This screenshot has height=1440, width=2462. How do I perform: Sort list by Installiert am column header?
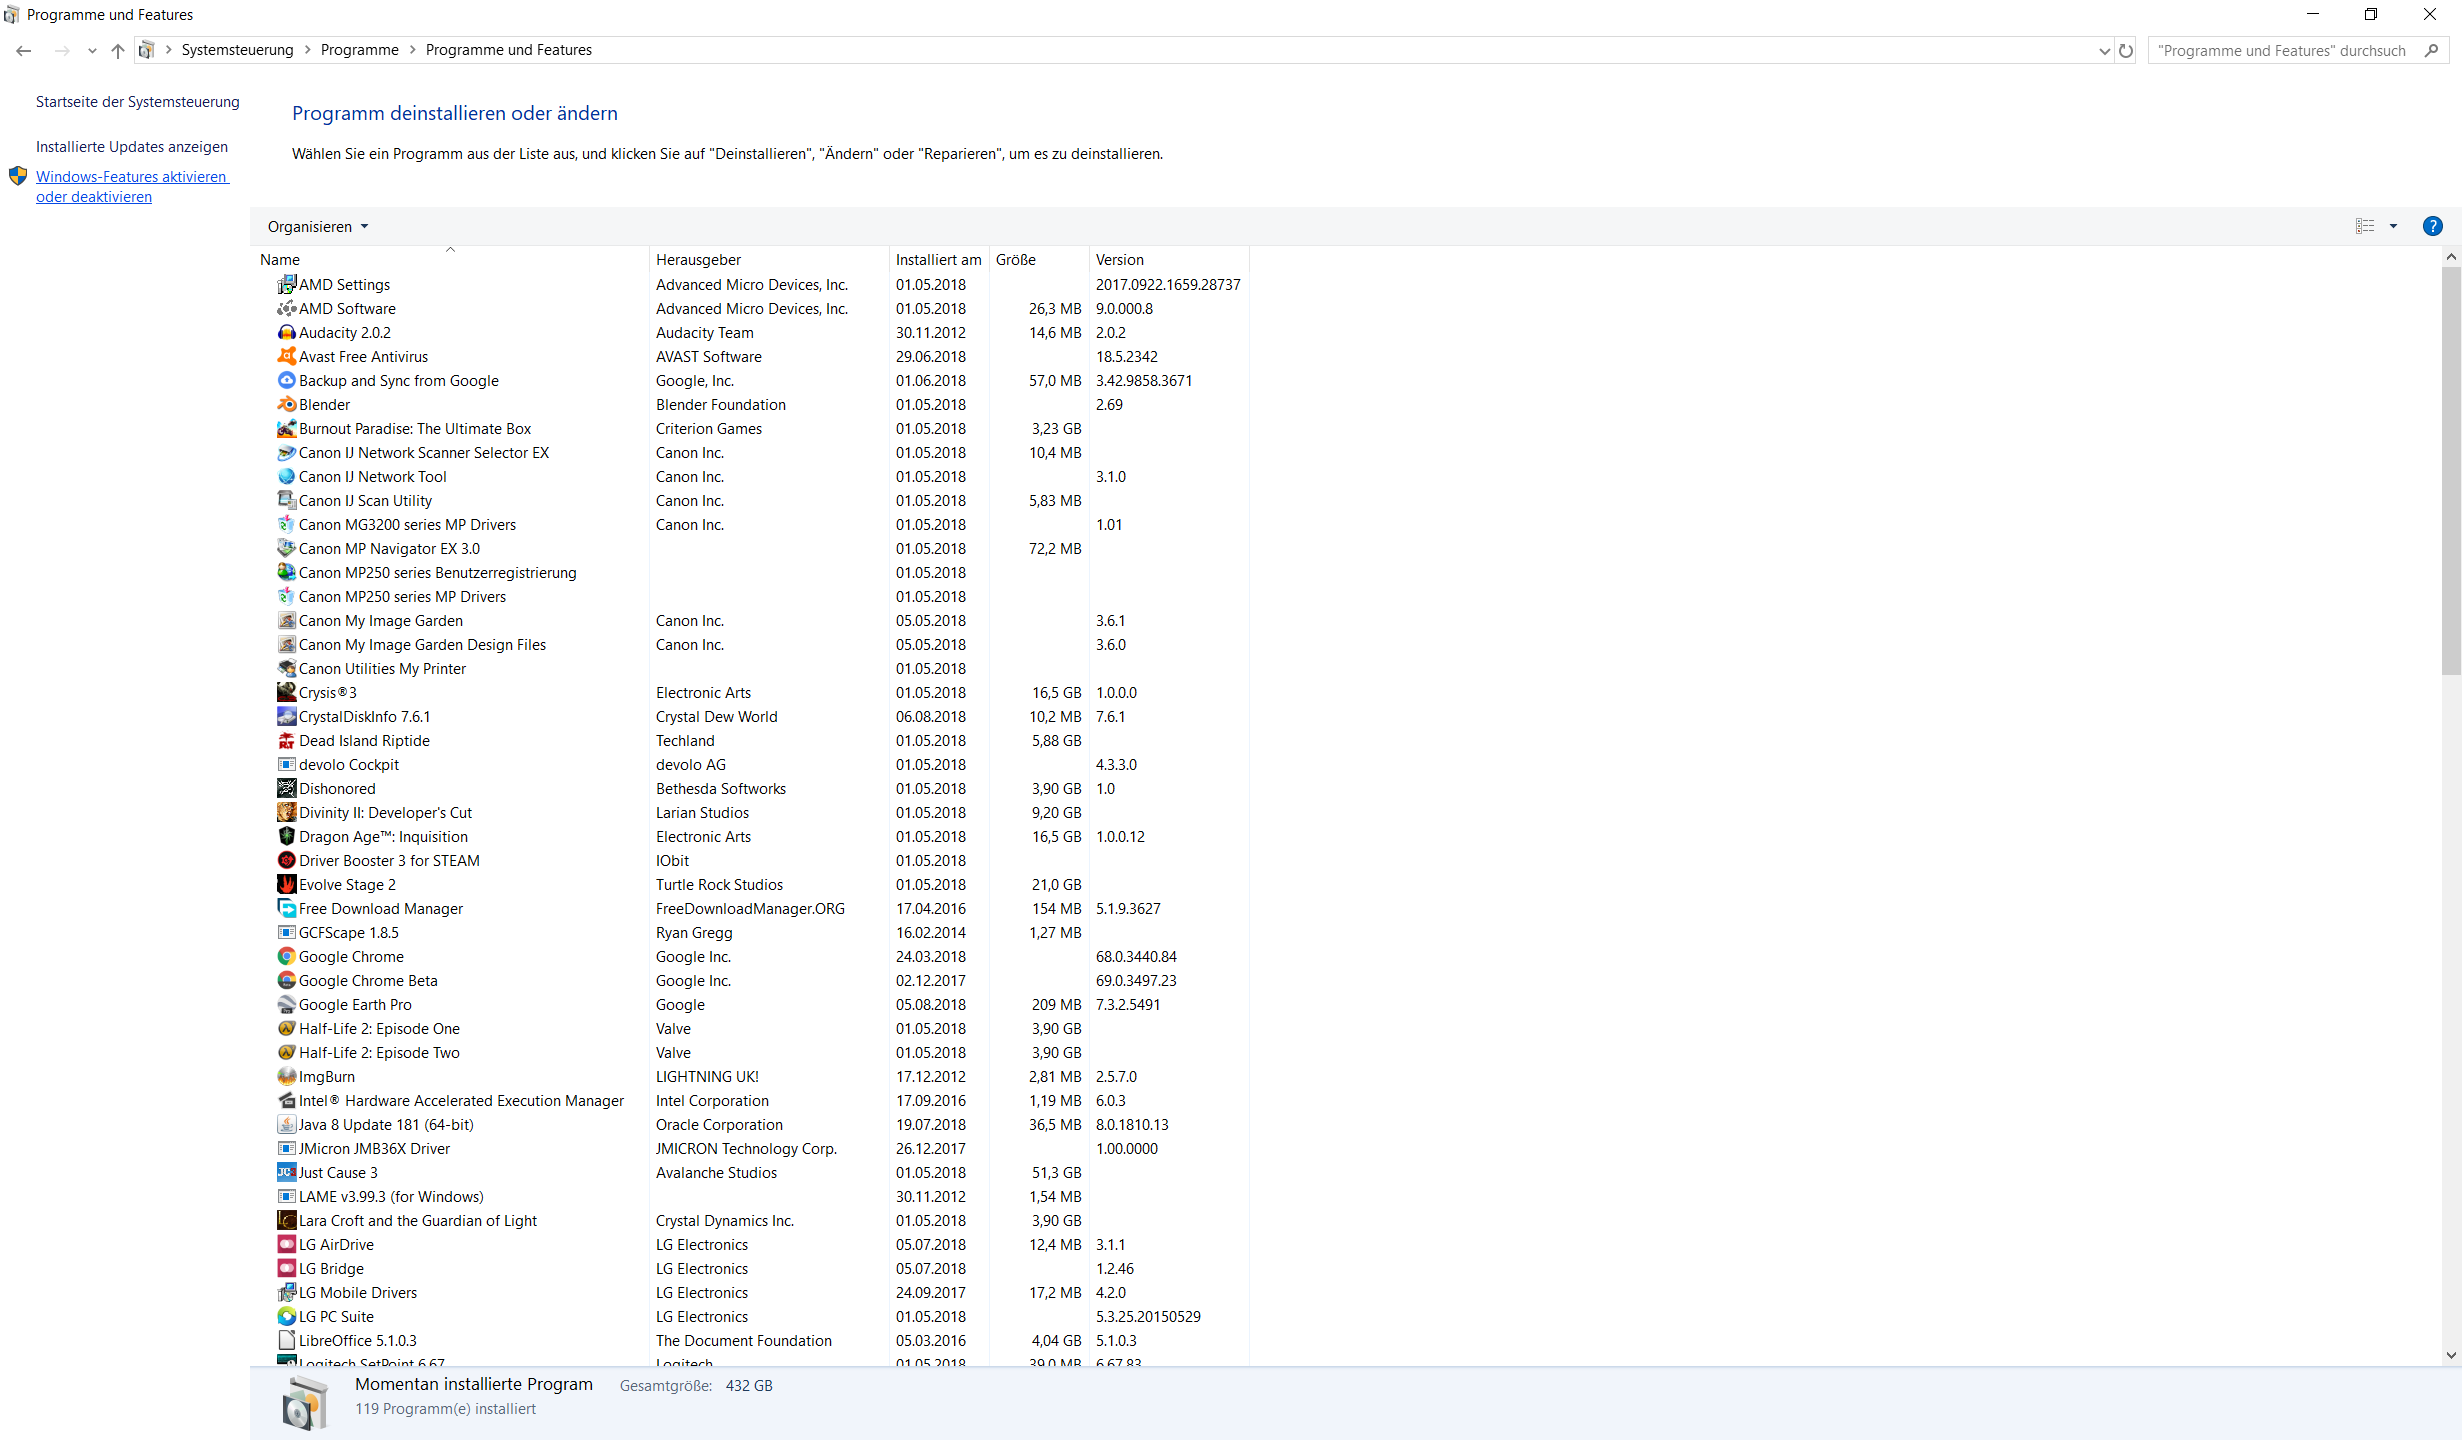(939, 259)
